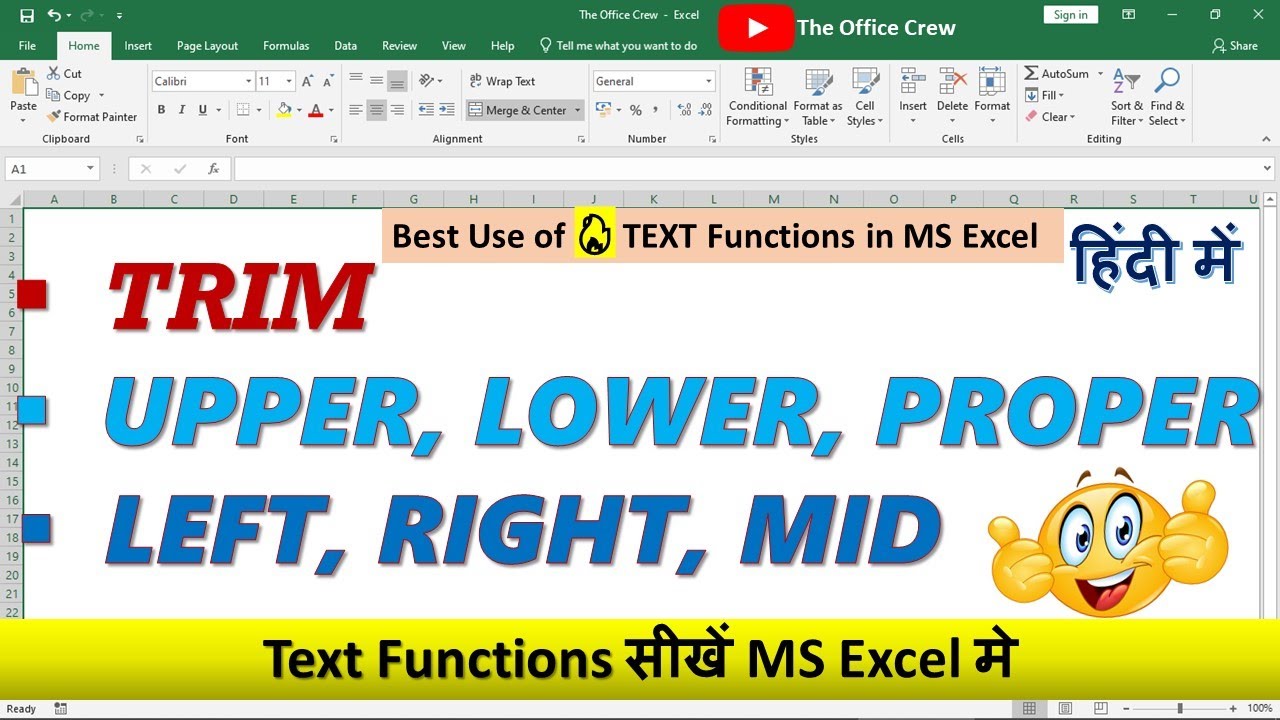
Task: Increase decimal places
Action: pyautogui.click(x=684, y=110)
